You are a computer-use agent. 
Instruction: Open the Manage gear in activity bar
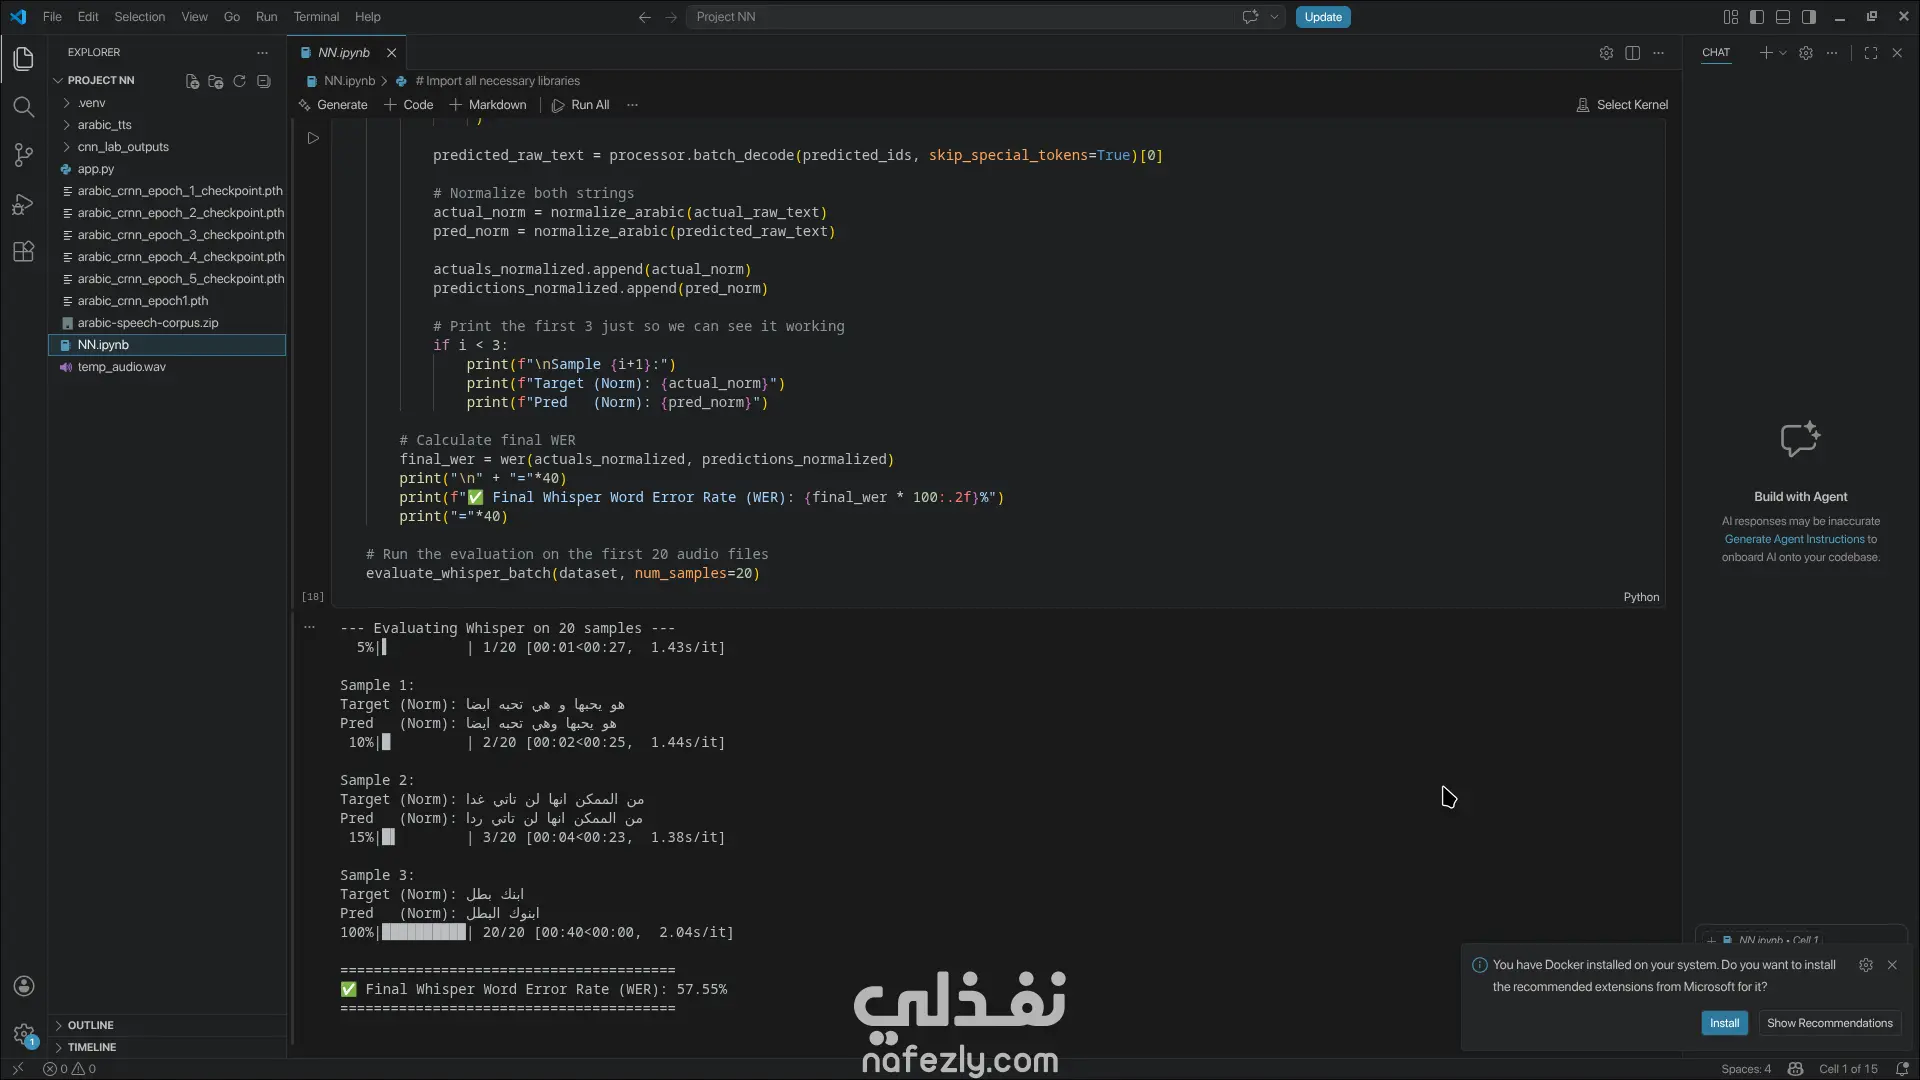pos(24,1034)
